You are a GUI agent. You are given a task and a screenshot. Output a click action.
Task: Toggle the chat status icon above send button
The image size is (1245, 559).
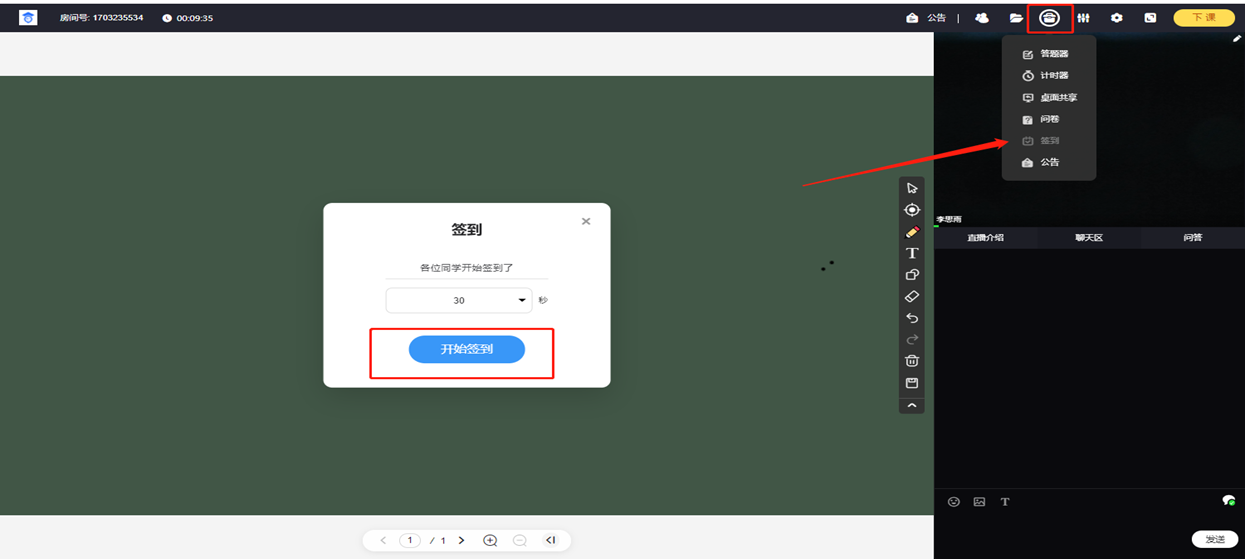point(1228,501)
